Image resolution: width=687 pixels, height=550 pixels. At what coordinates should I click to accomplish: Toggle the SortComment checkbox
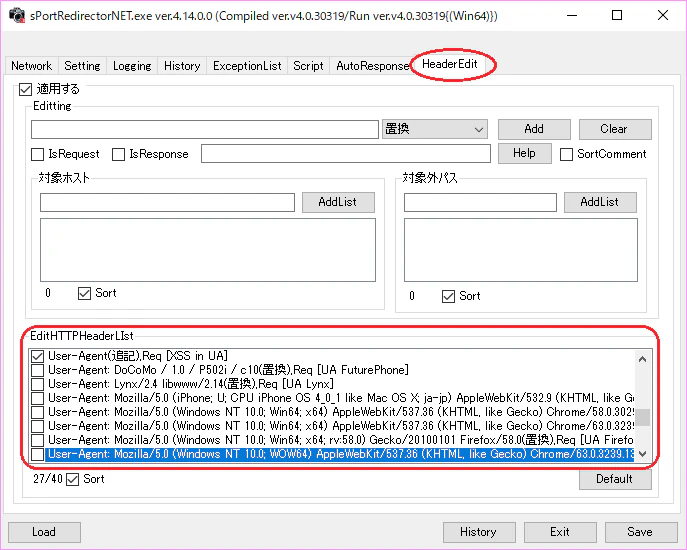pos(566,154)
